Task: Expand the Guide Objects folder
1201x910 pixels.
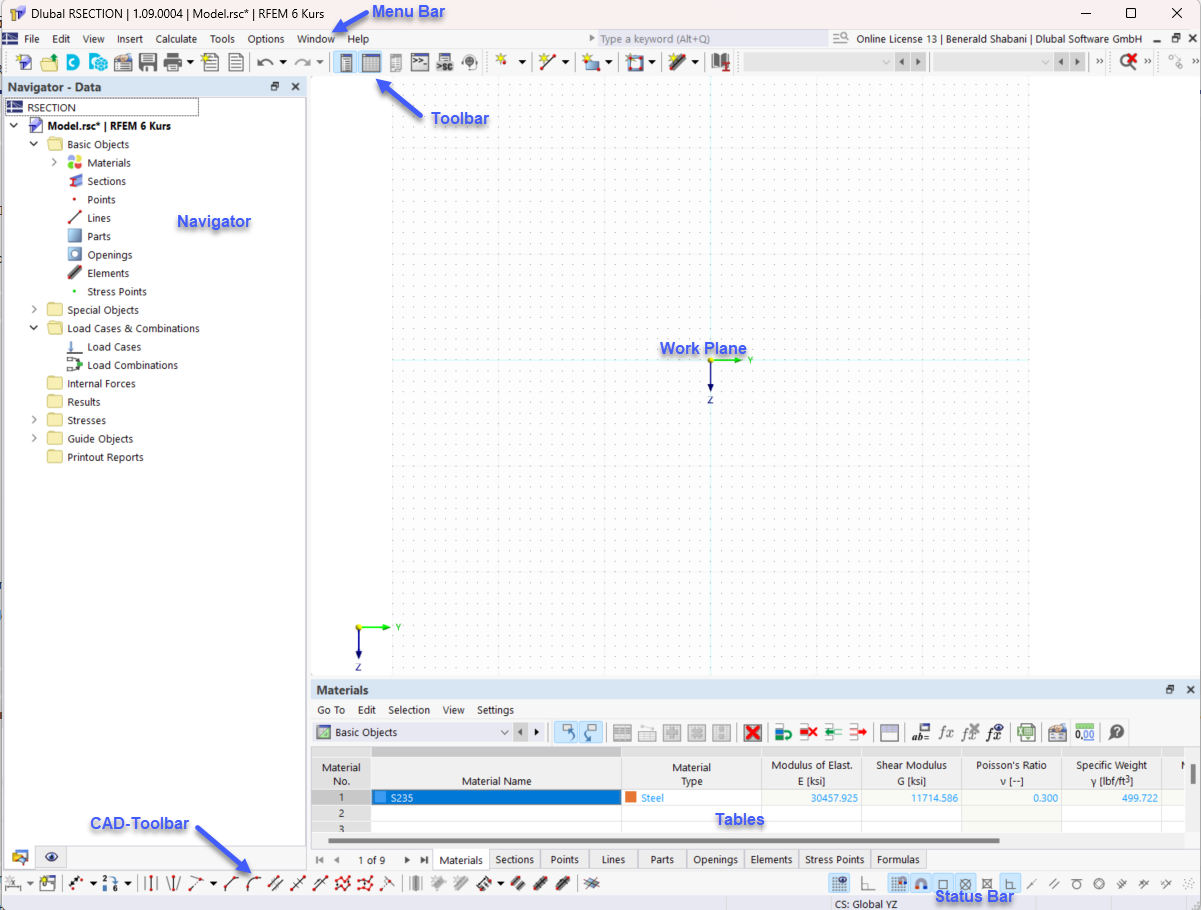Action: [34, 438]
